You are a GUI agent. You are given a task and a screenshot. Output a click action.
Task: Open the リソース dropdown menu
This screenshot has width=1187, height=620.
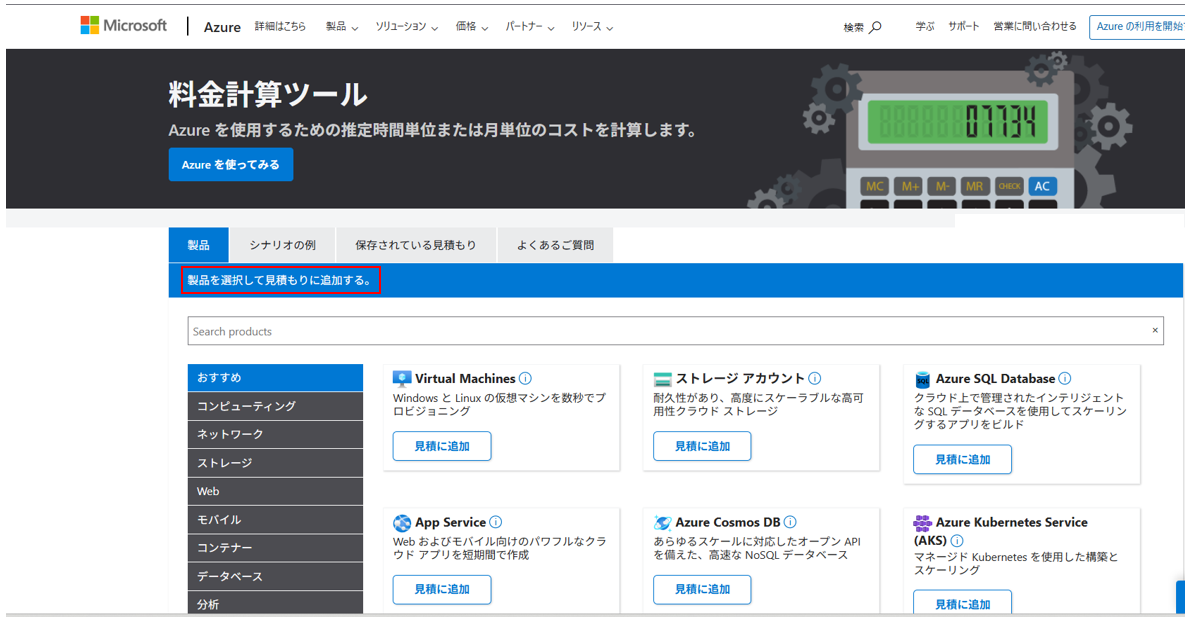click(x=592, y=27)
